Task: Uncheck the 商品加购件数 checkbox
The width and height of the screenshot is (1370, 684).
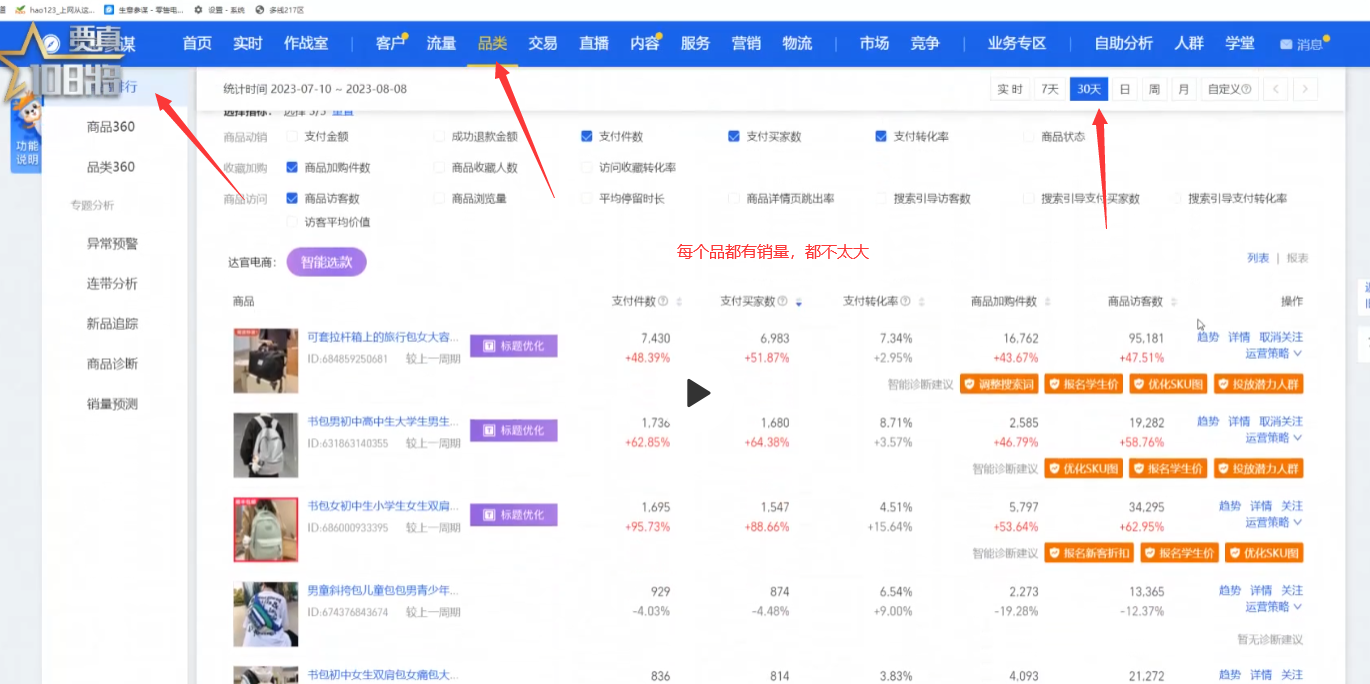Action: 293,168
